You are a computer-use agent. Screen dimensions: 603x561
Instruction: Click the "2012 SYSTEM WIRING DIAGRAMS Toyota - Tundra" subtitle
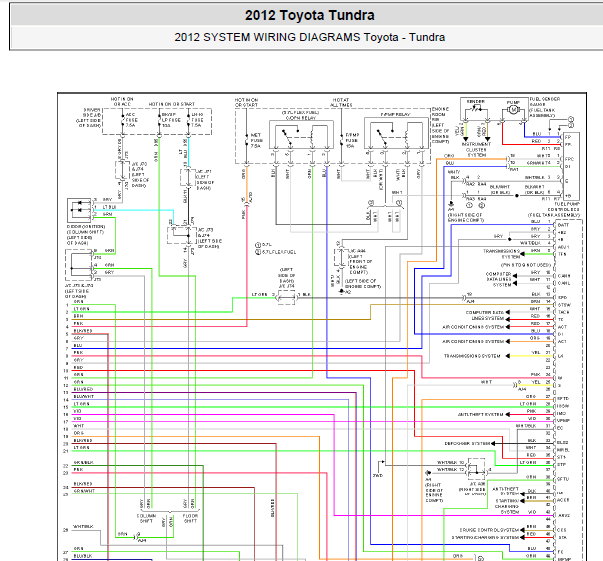pos(310,37)
